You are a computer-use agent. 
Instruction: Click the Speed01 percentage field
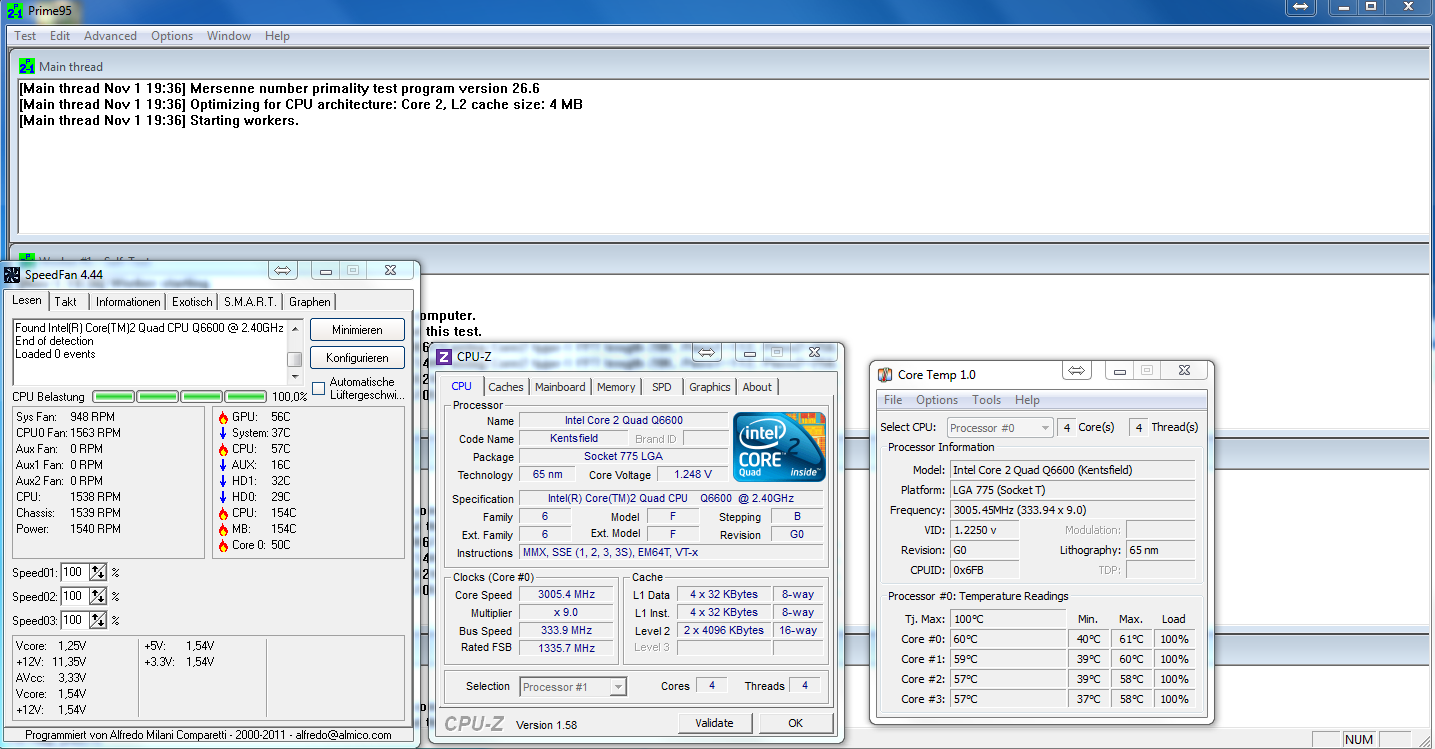[x=73, y=573]
